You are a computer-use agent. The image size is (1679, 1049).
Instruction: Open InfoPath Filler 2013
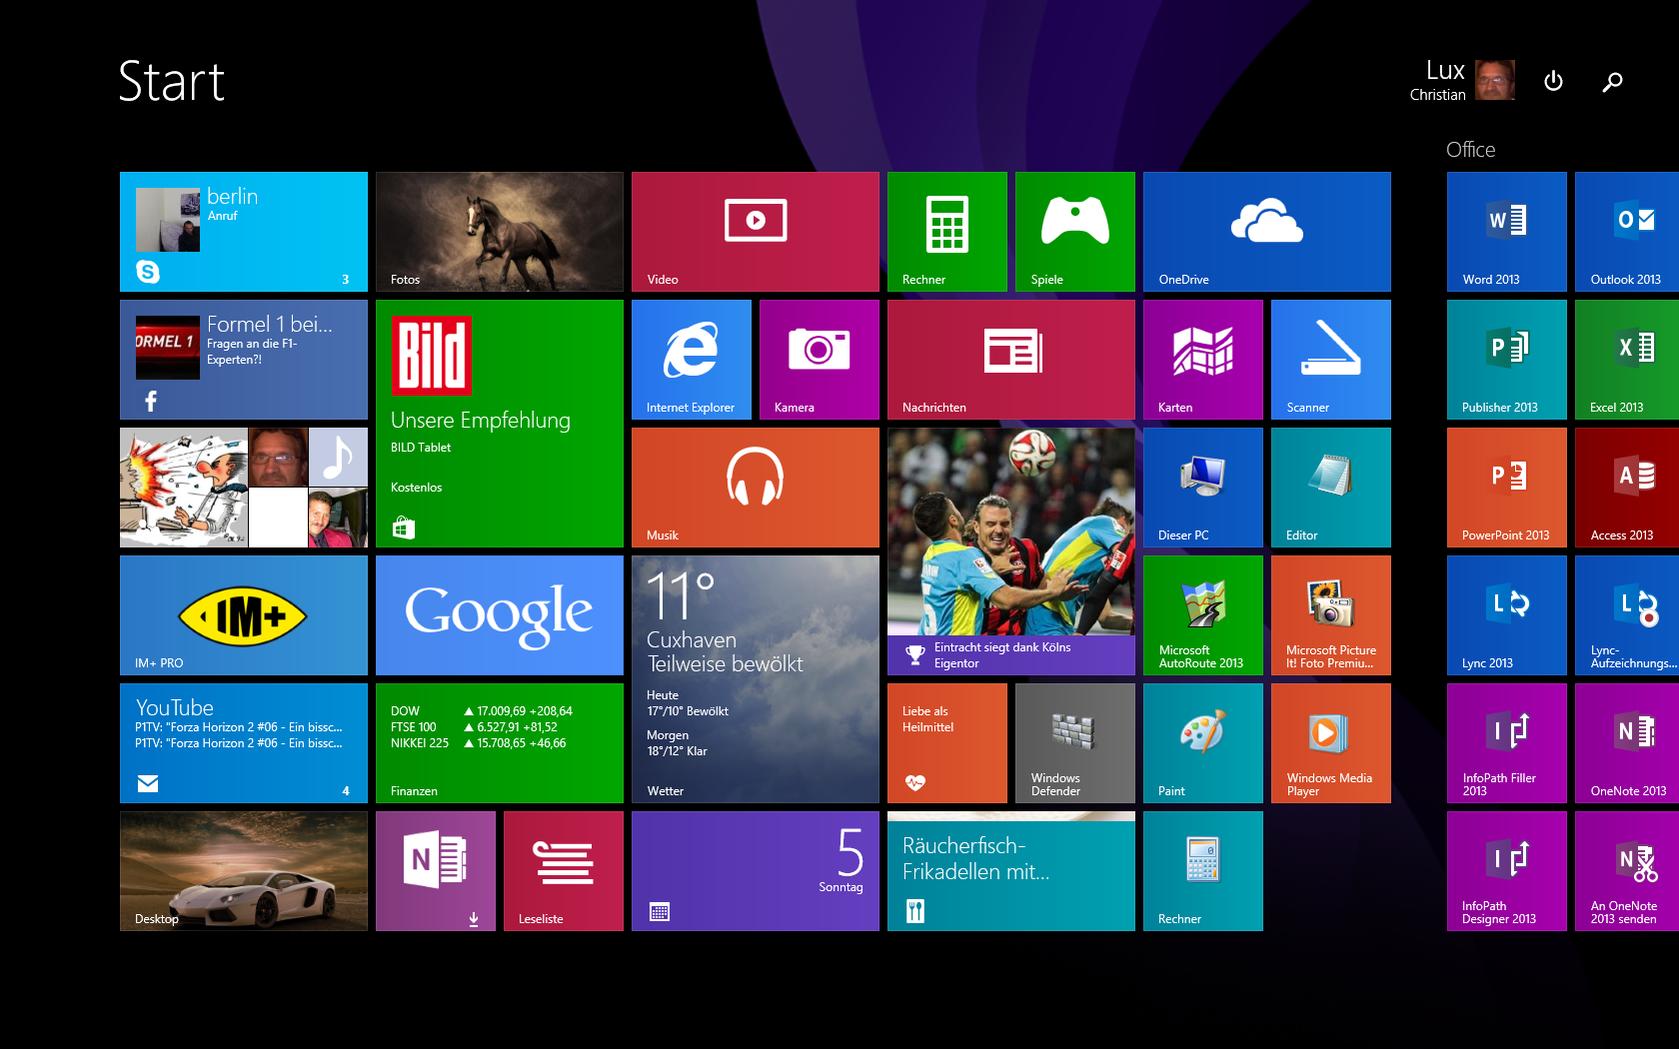point(1507,744)
